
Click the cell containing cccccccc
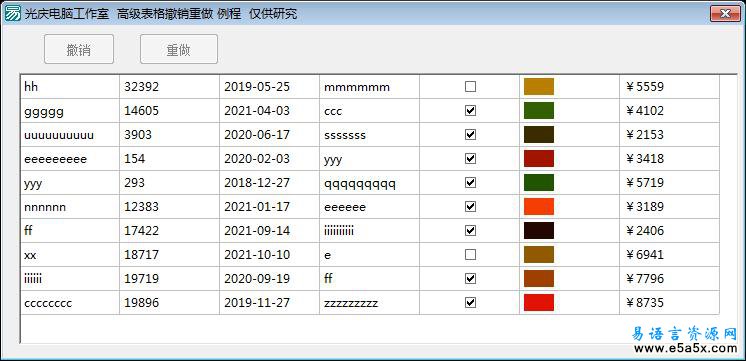tap(70, 302)
